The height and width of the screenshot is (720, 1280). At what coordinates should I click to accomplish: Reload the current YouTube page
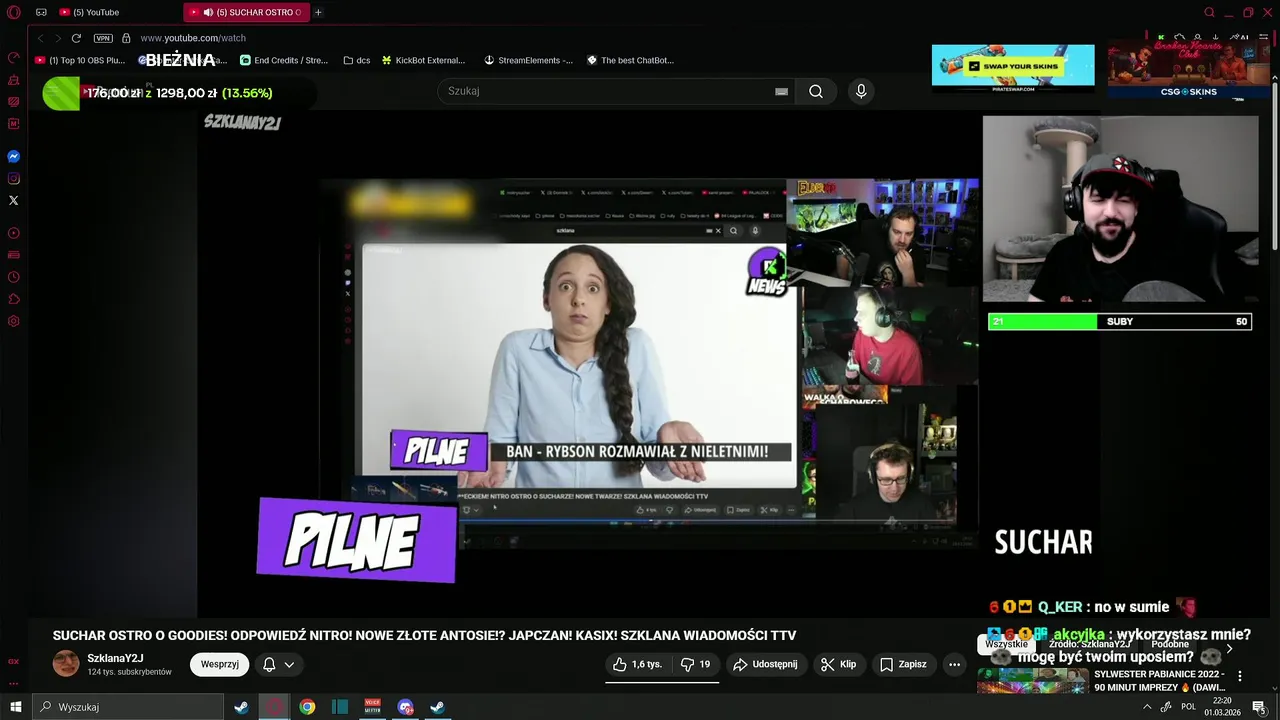coord(76,38)
